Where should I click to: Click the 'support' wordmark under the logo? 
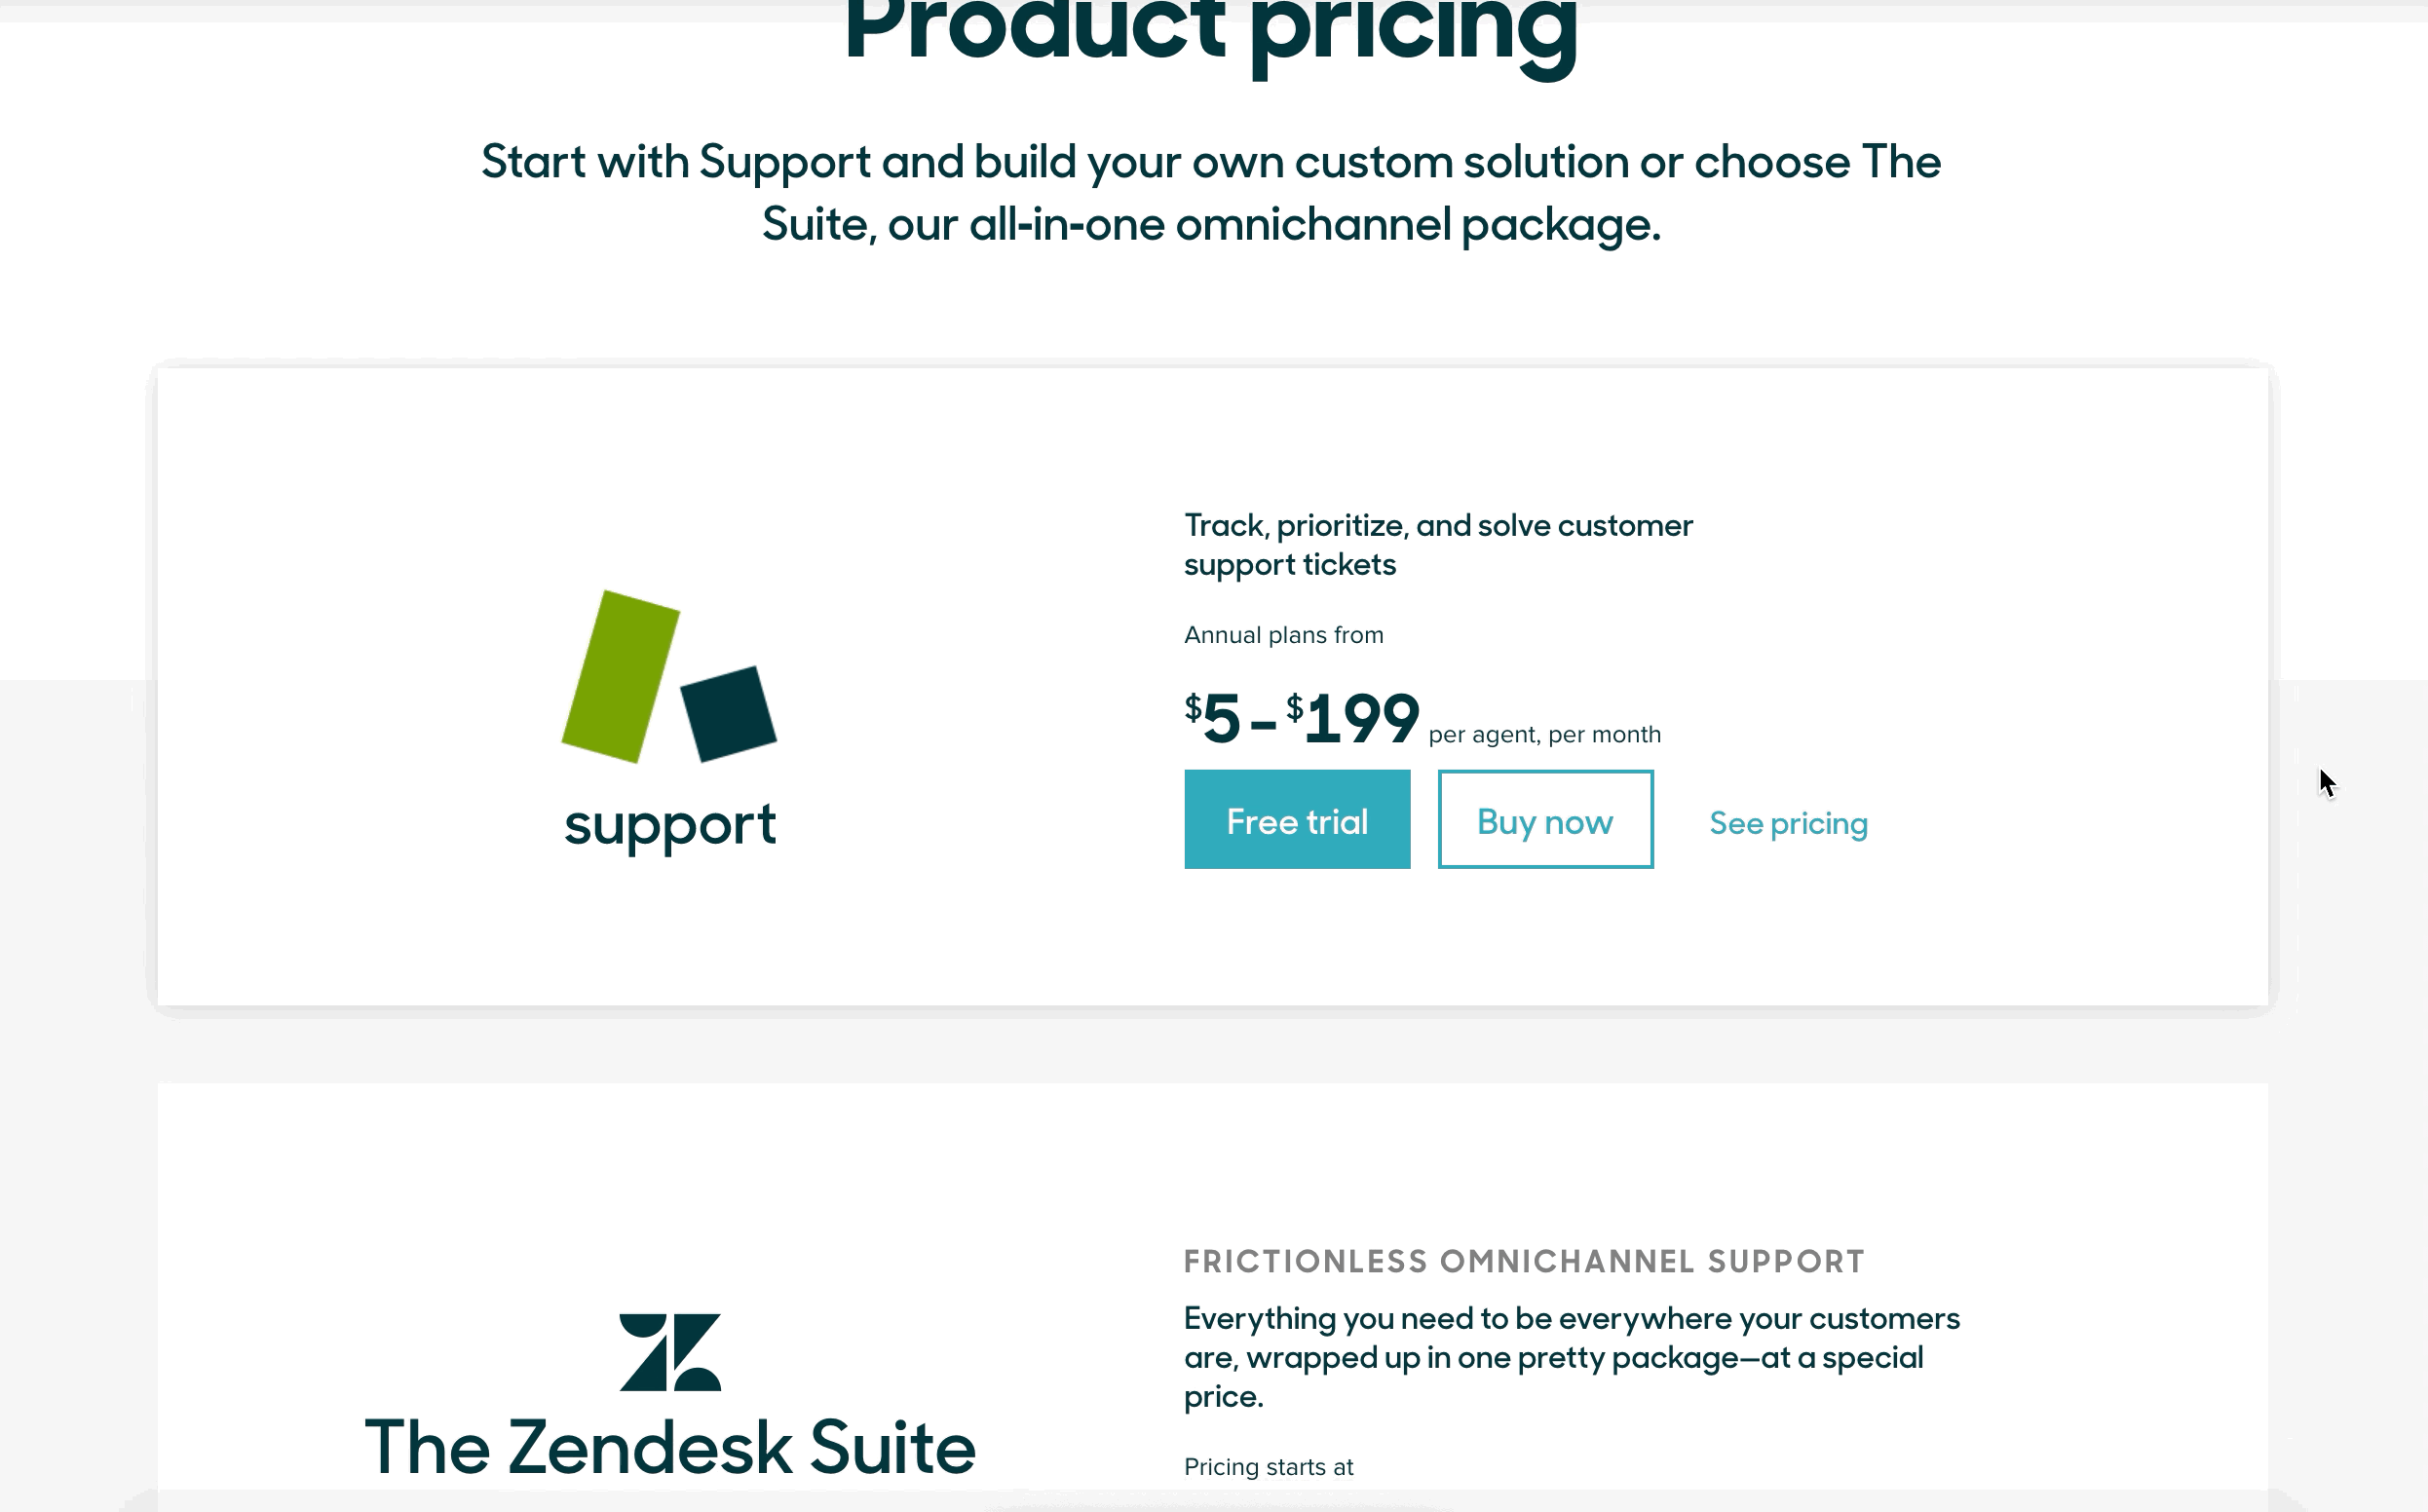670,826
